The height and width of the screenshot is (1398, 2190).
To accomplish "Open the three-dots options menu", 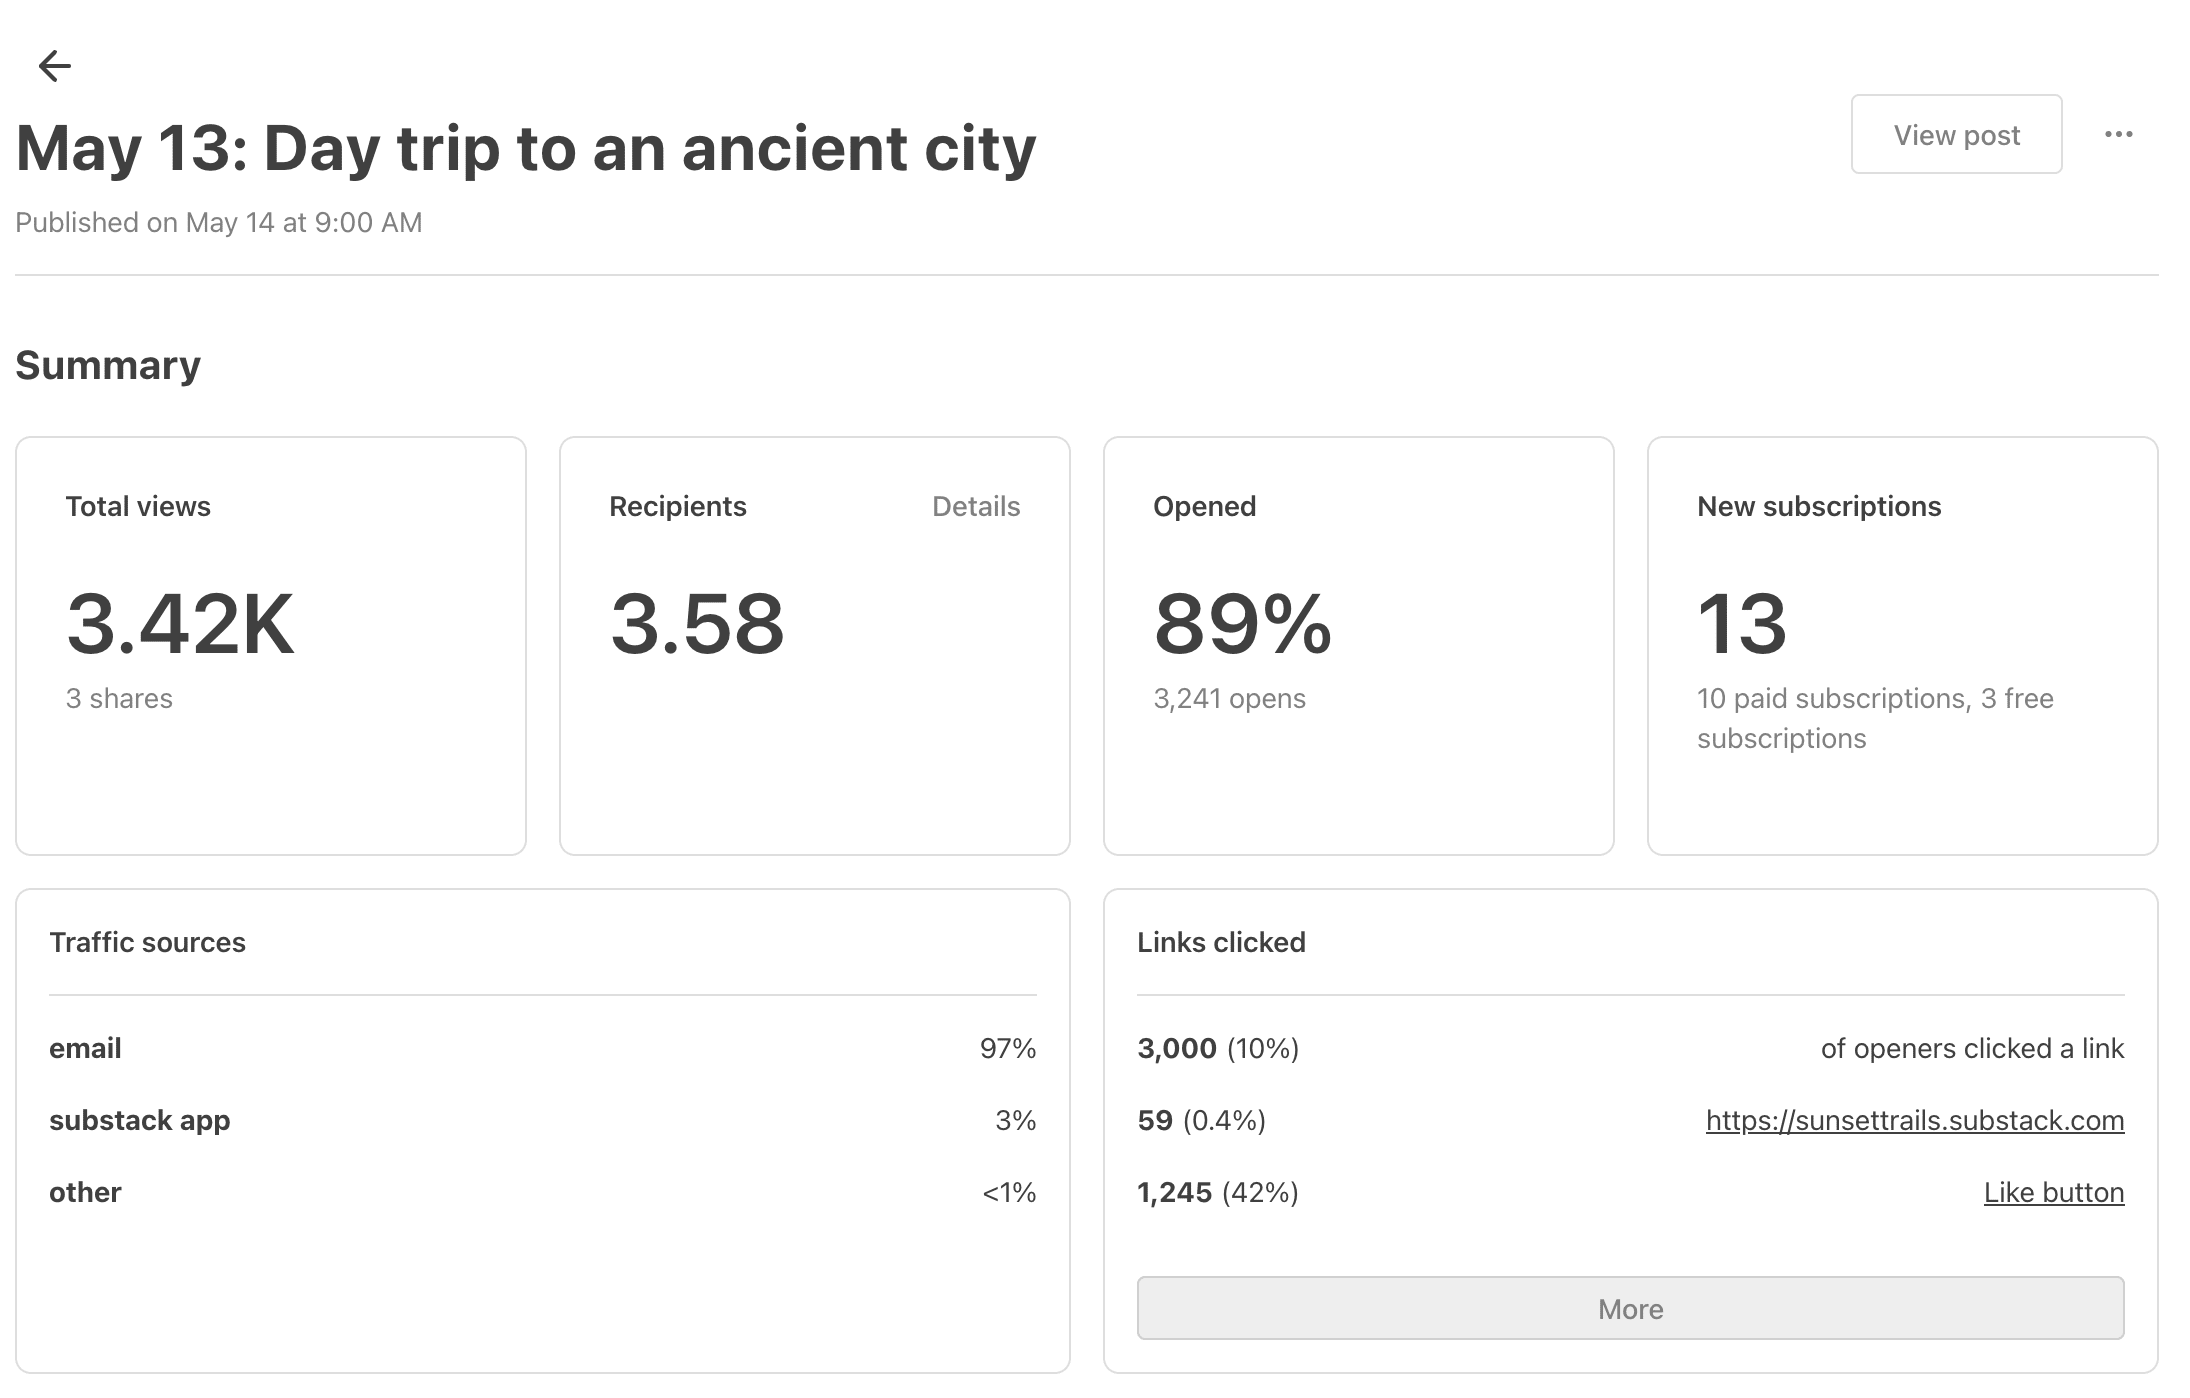I will coord(2118,134).
